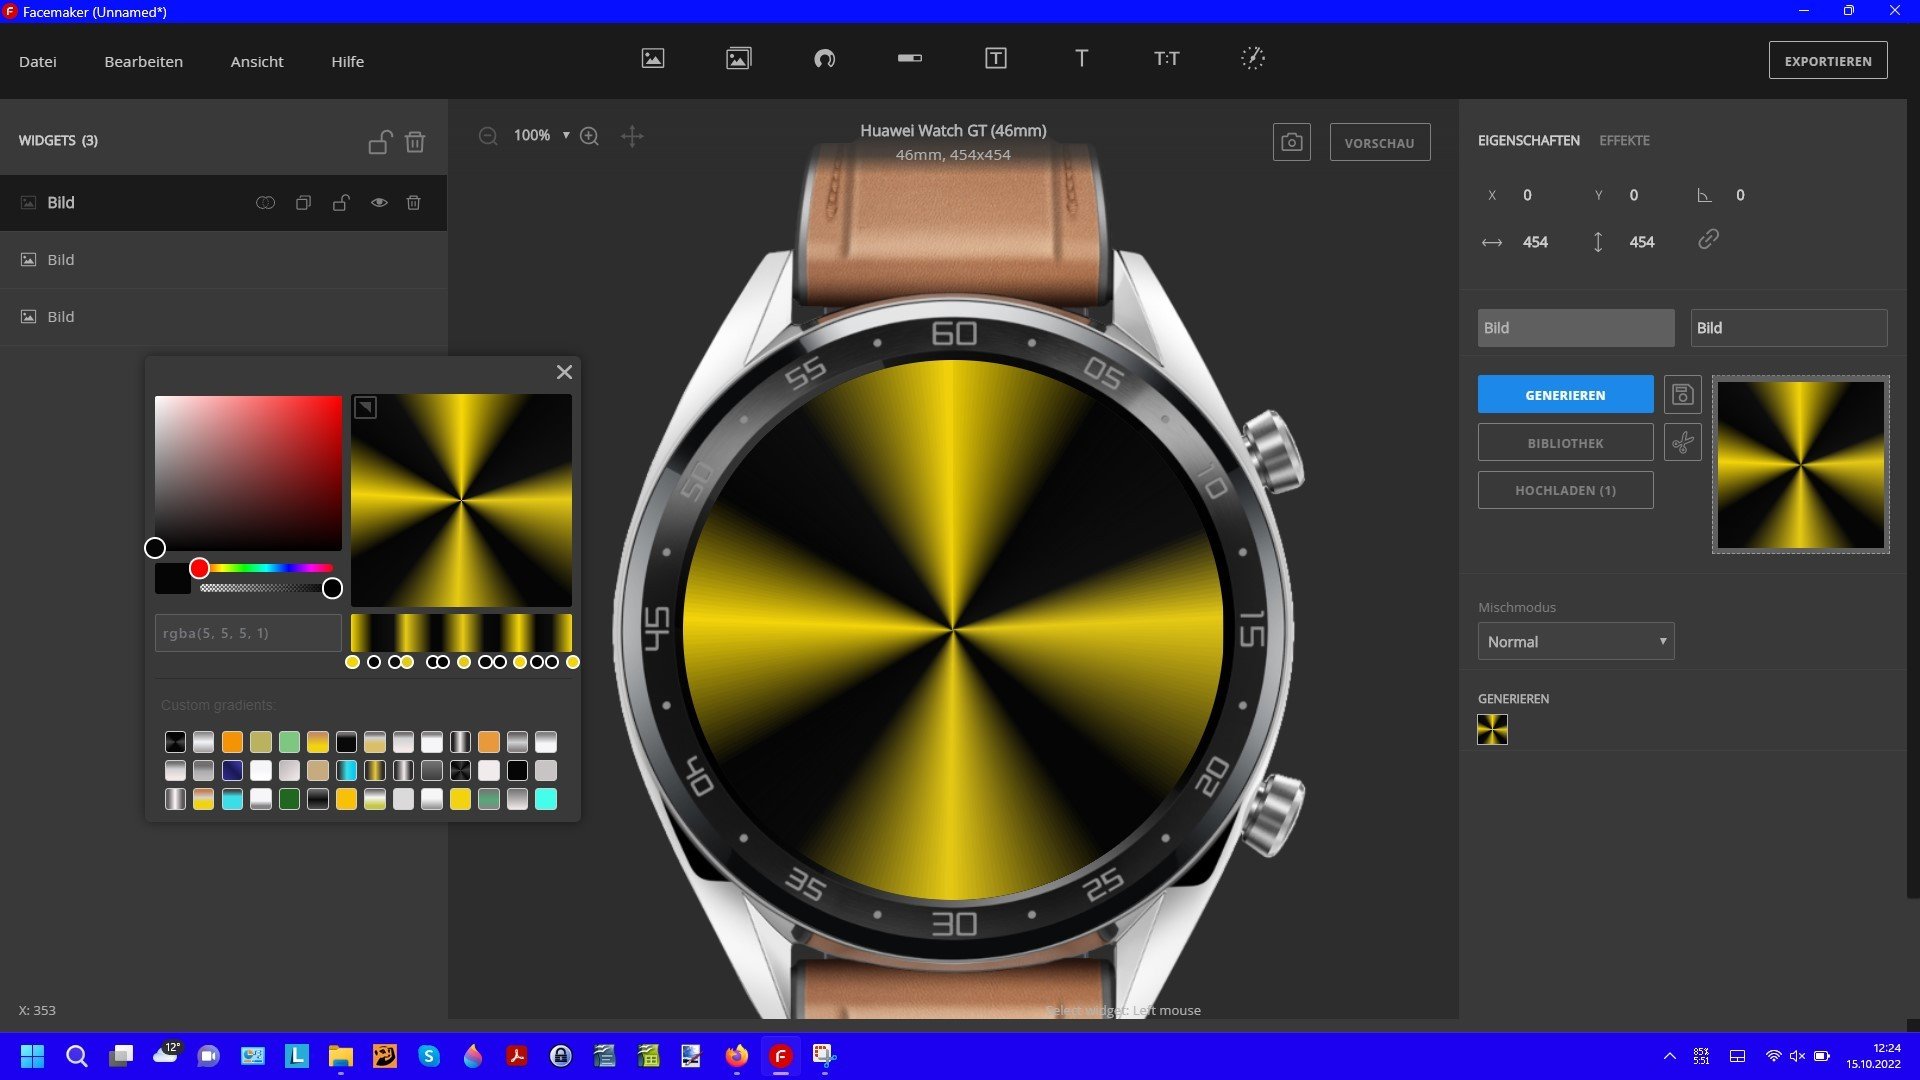Open the Bearbeiten menu
Image resolution: width=1920 pixels, height=1080 pixels.
(x=143, y=62)
